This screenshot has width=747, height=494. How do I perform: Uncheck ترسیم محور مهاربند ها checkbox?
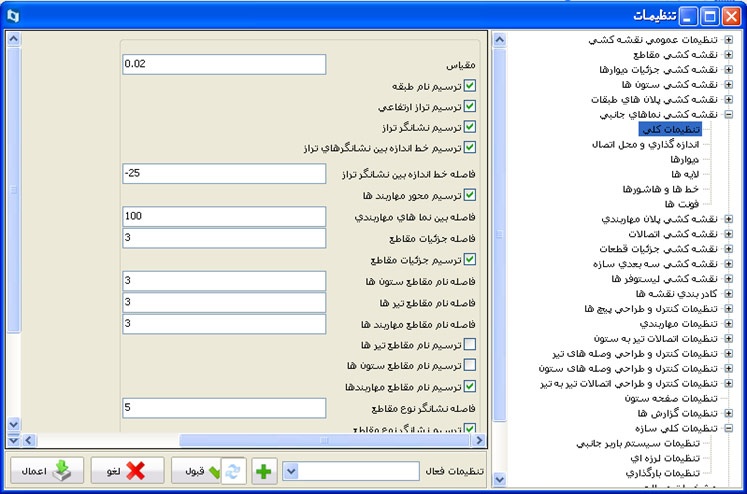470,195
